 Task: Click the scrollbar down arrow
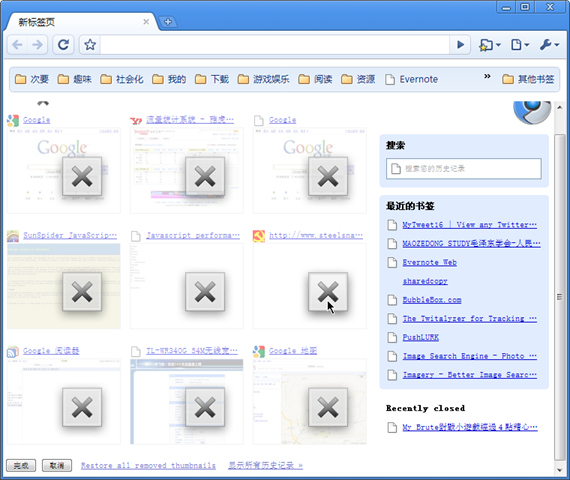click(559, 470)
